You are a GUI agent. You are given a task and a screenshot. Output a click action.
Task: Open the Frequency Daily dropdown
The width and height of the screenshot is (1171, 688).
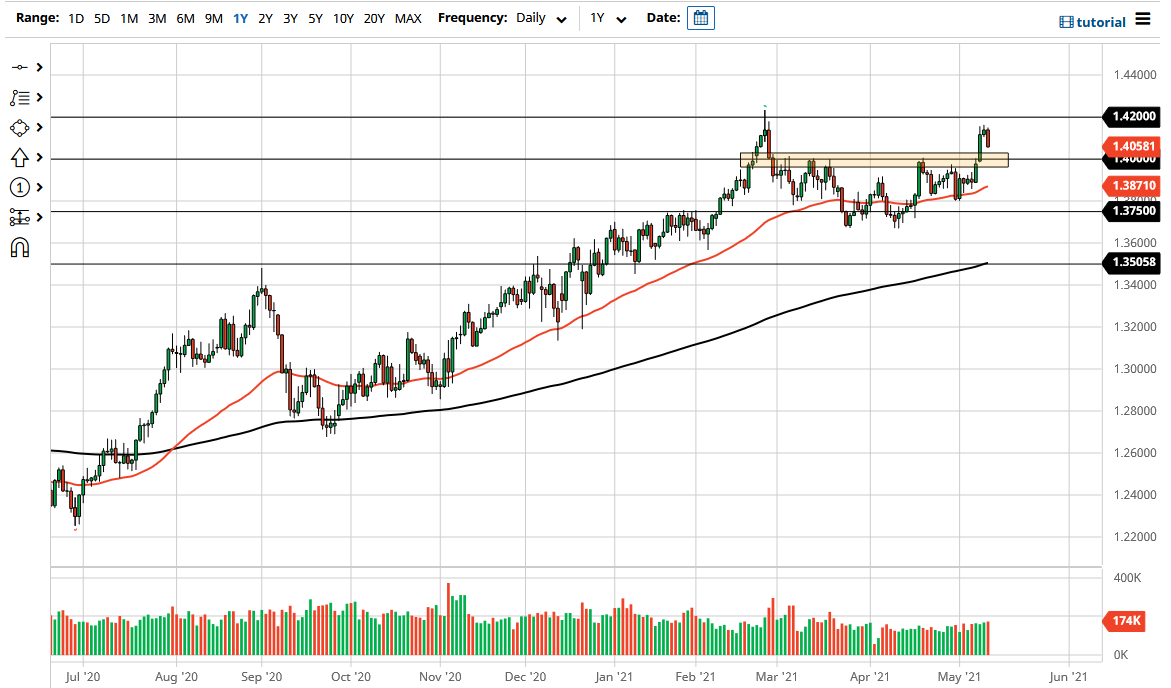point(541,18)
